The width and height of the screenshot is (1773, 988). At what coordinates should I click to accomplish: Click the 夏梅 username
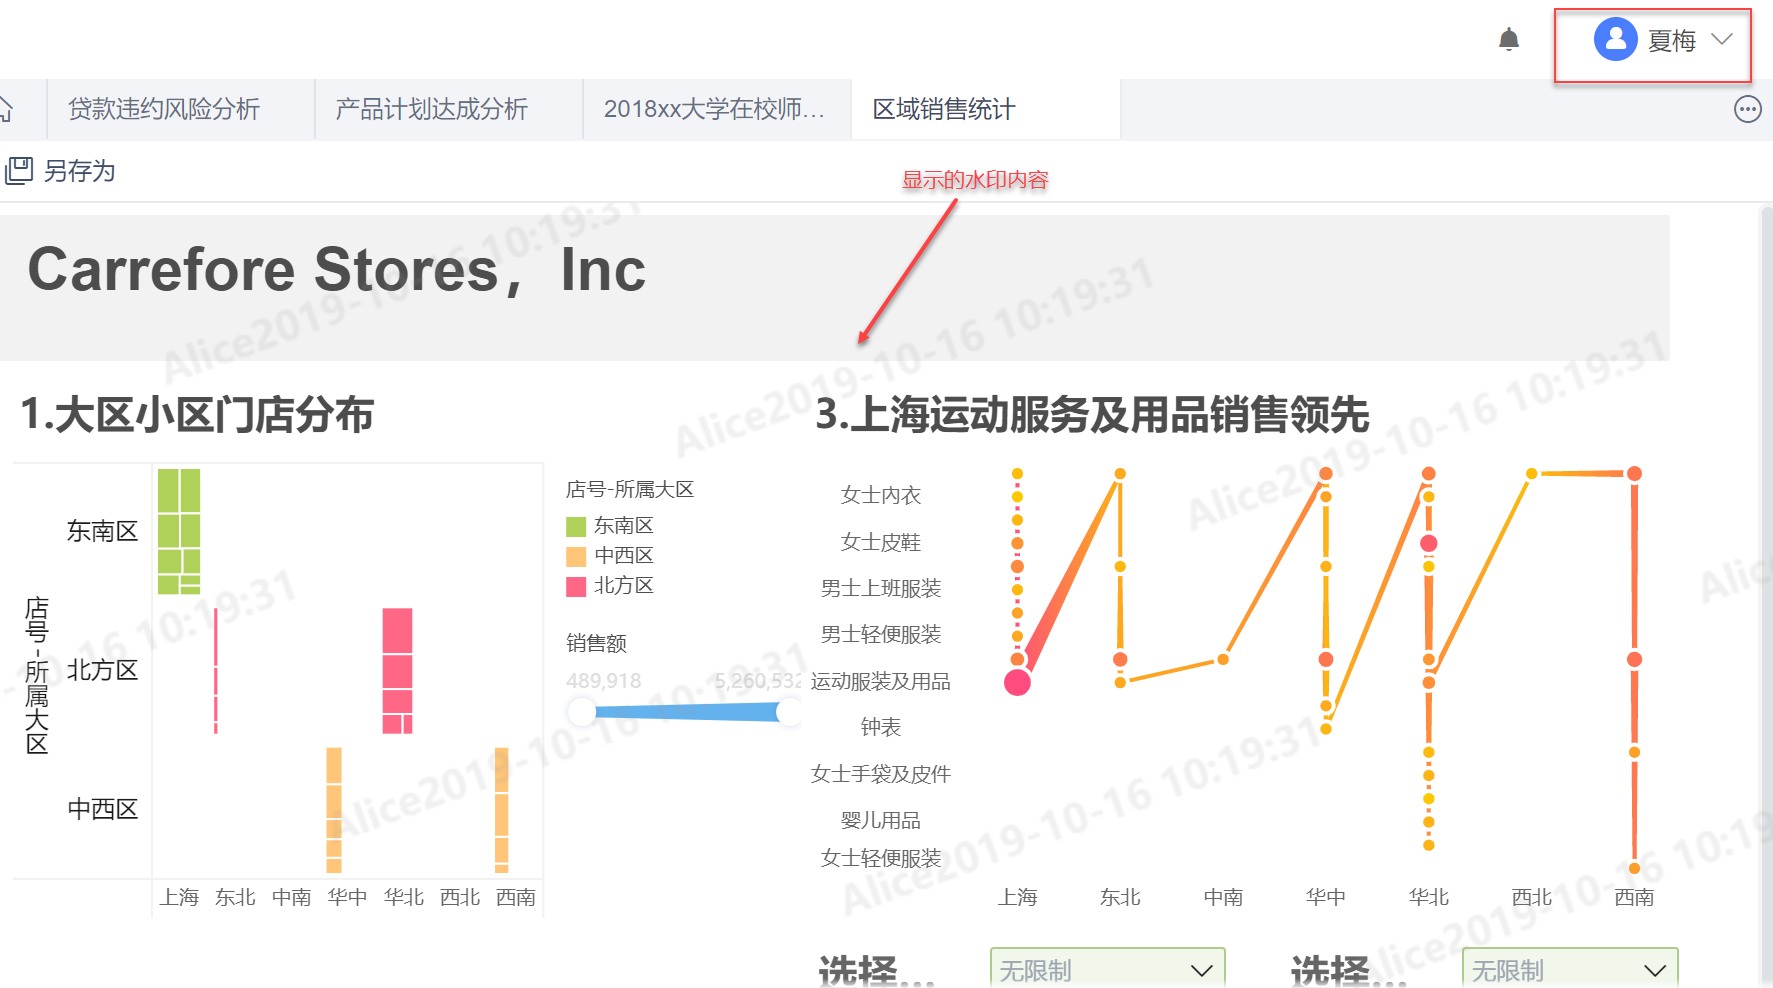pyautogui.click(x=1672, y=41)
